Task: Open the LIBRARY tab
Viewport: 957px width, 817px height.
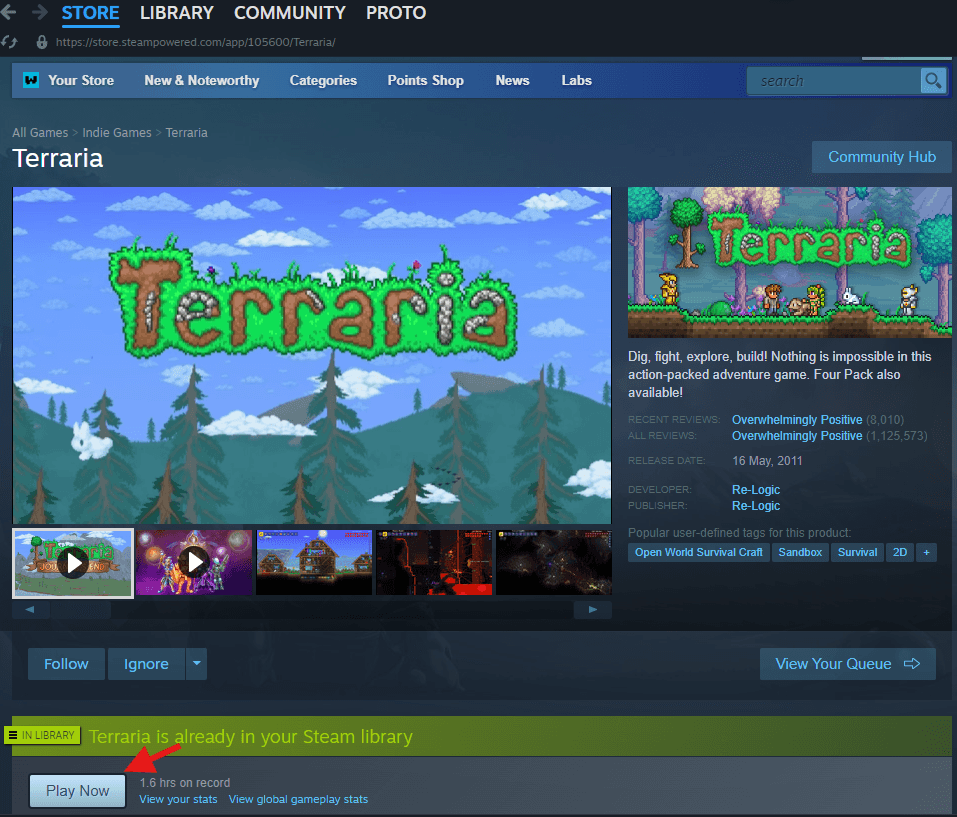Action: tap(176, 13)
